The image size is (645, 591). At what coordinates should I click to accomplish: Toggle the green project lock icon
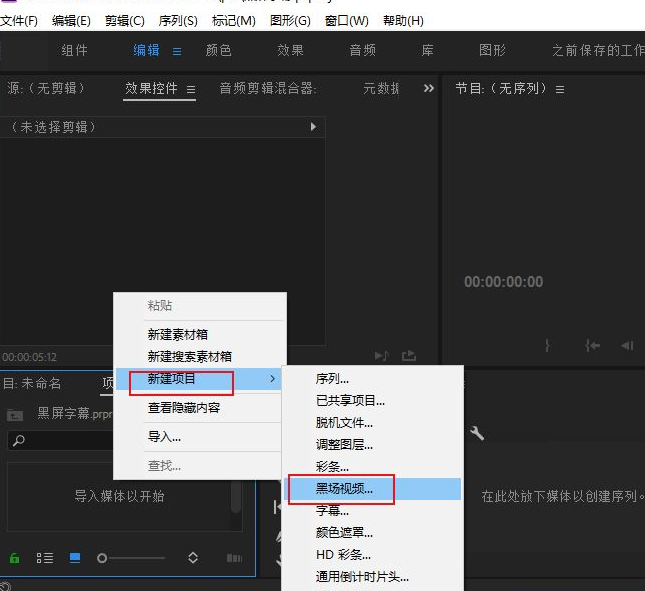pyautogui.click(x=14, y=558)
